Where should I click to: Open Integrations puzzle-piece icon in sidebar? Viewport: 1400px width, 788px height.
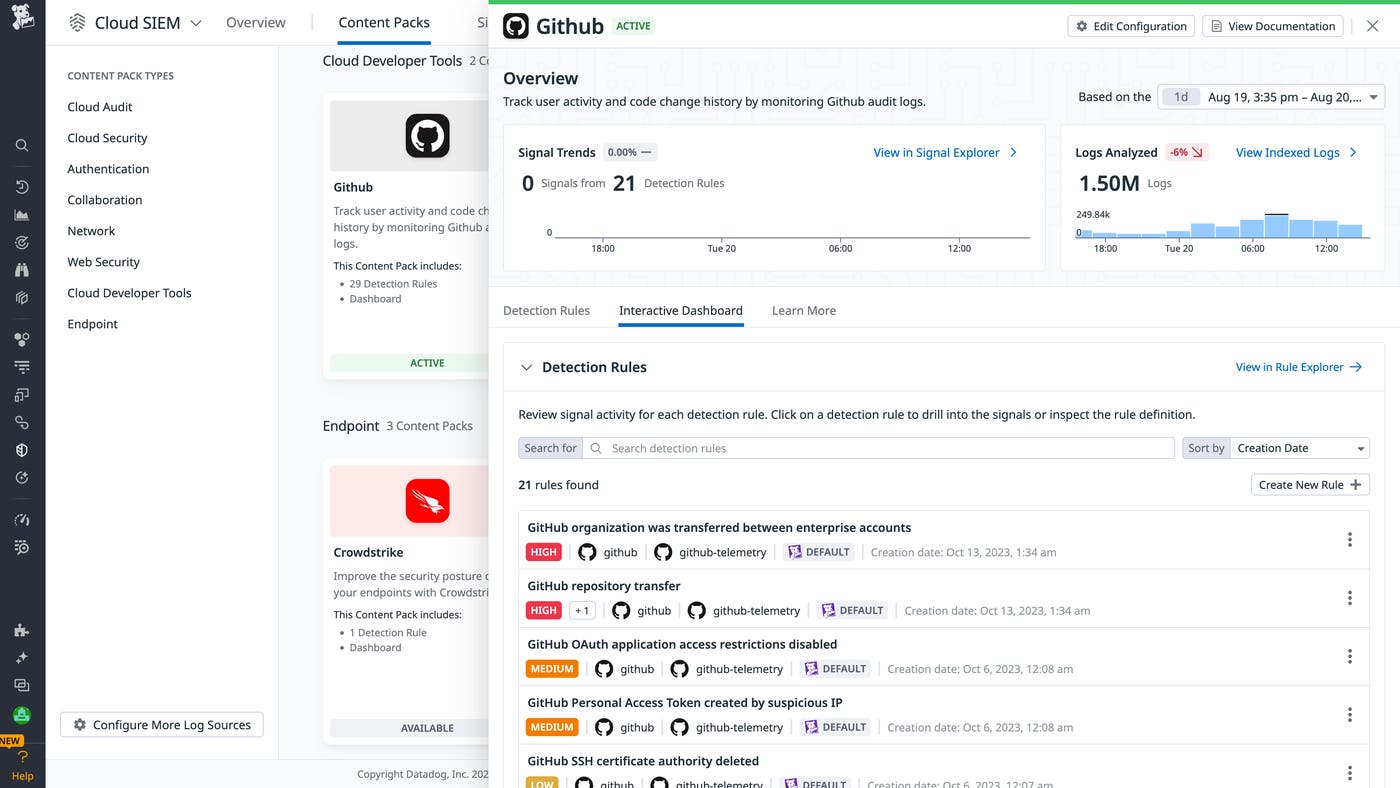click(22, 630)
